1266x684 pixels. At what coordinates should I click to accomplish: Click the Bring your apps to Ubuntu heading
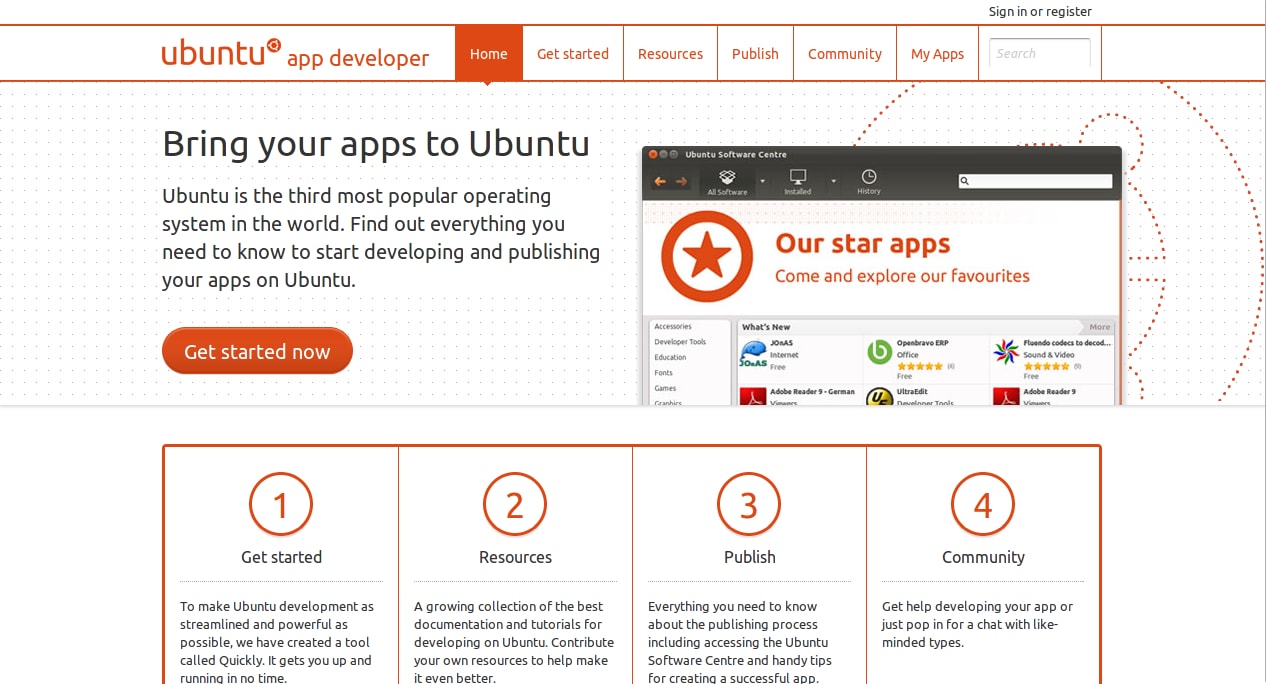(x=376, y=144)
